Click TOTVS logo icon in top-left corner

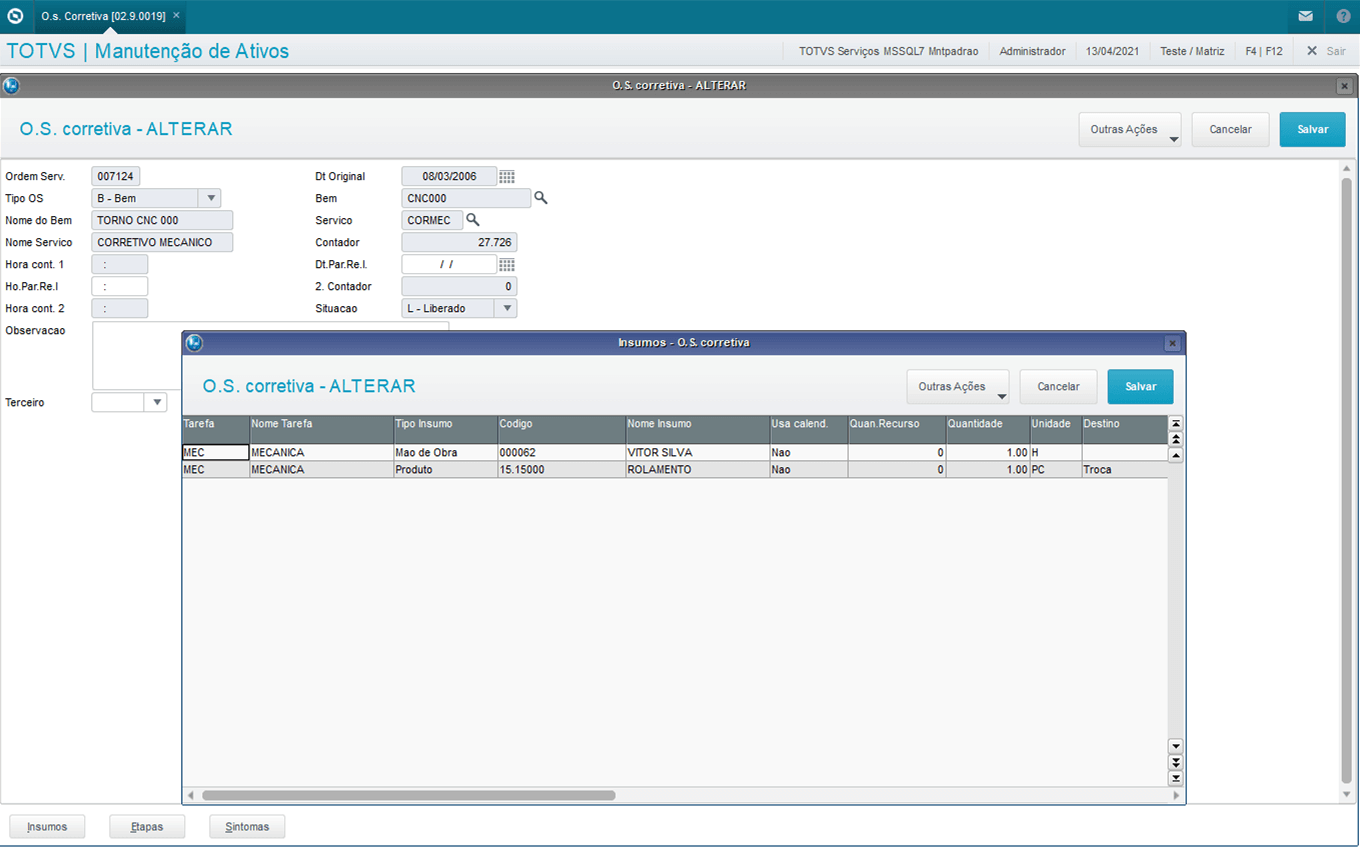click(15, 16)
